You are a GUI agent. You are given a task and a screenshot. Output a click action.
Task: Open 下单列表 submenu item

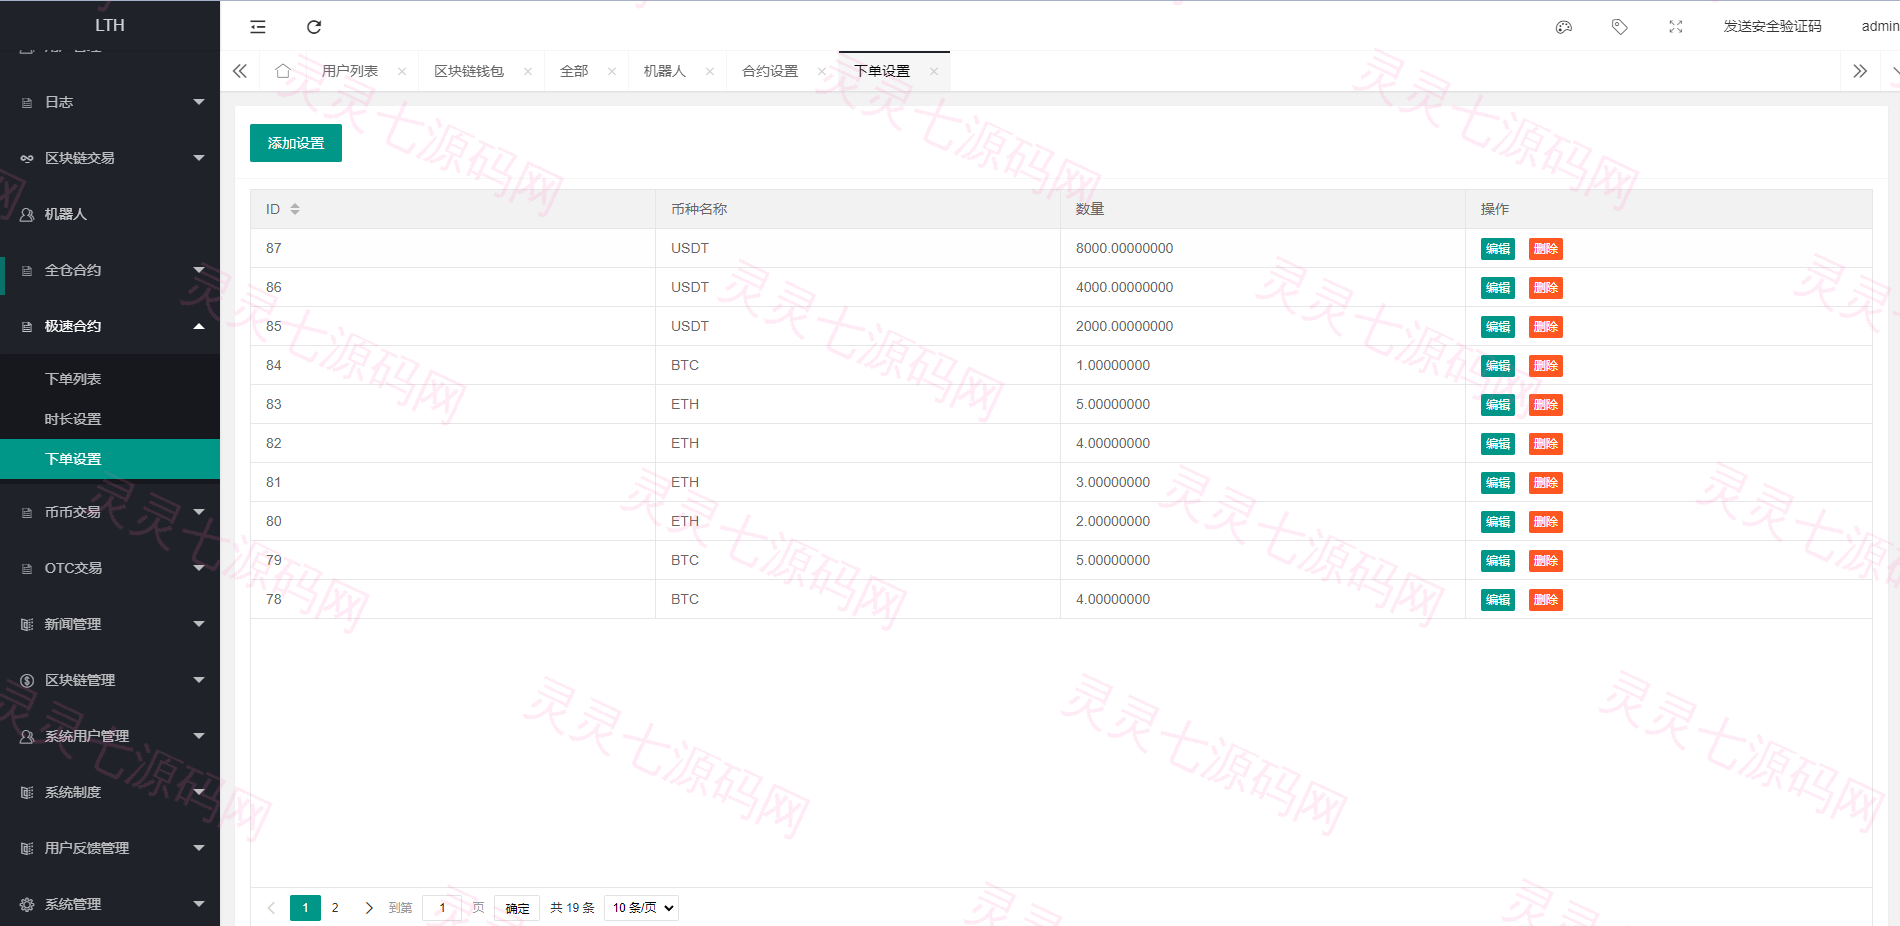110,379
